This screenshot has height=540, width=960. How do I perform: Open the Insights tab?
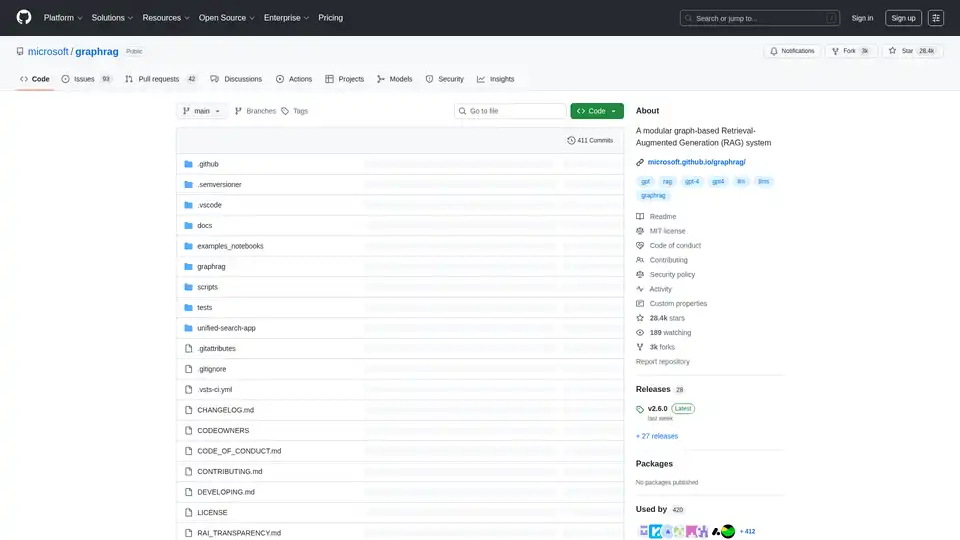pos(496,79)
